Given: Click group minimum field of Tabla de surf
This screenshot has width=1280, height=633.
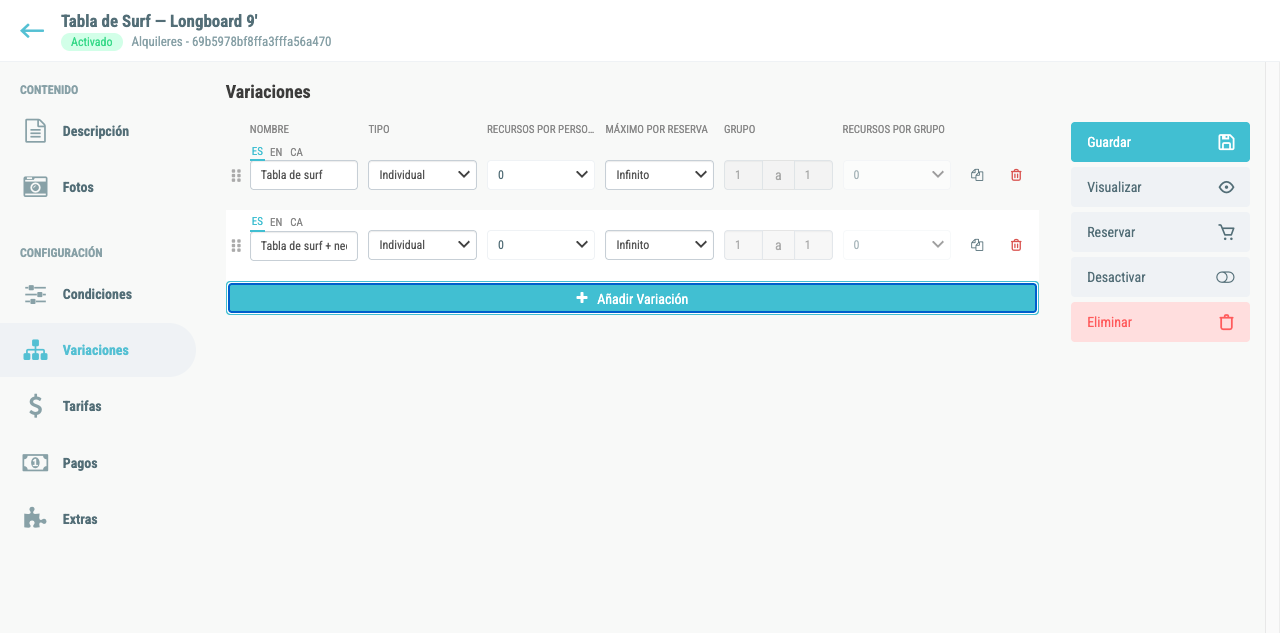Looking at the screenshot, I should (x=743, y=175).
